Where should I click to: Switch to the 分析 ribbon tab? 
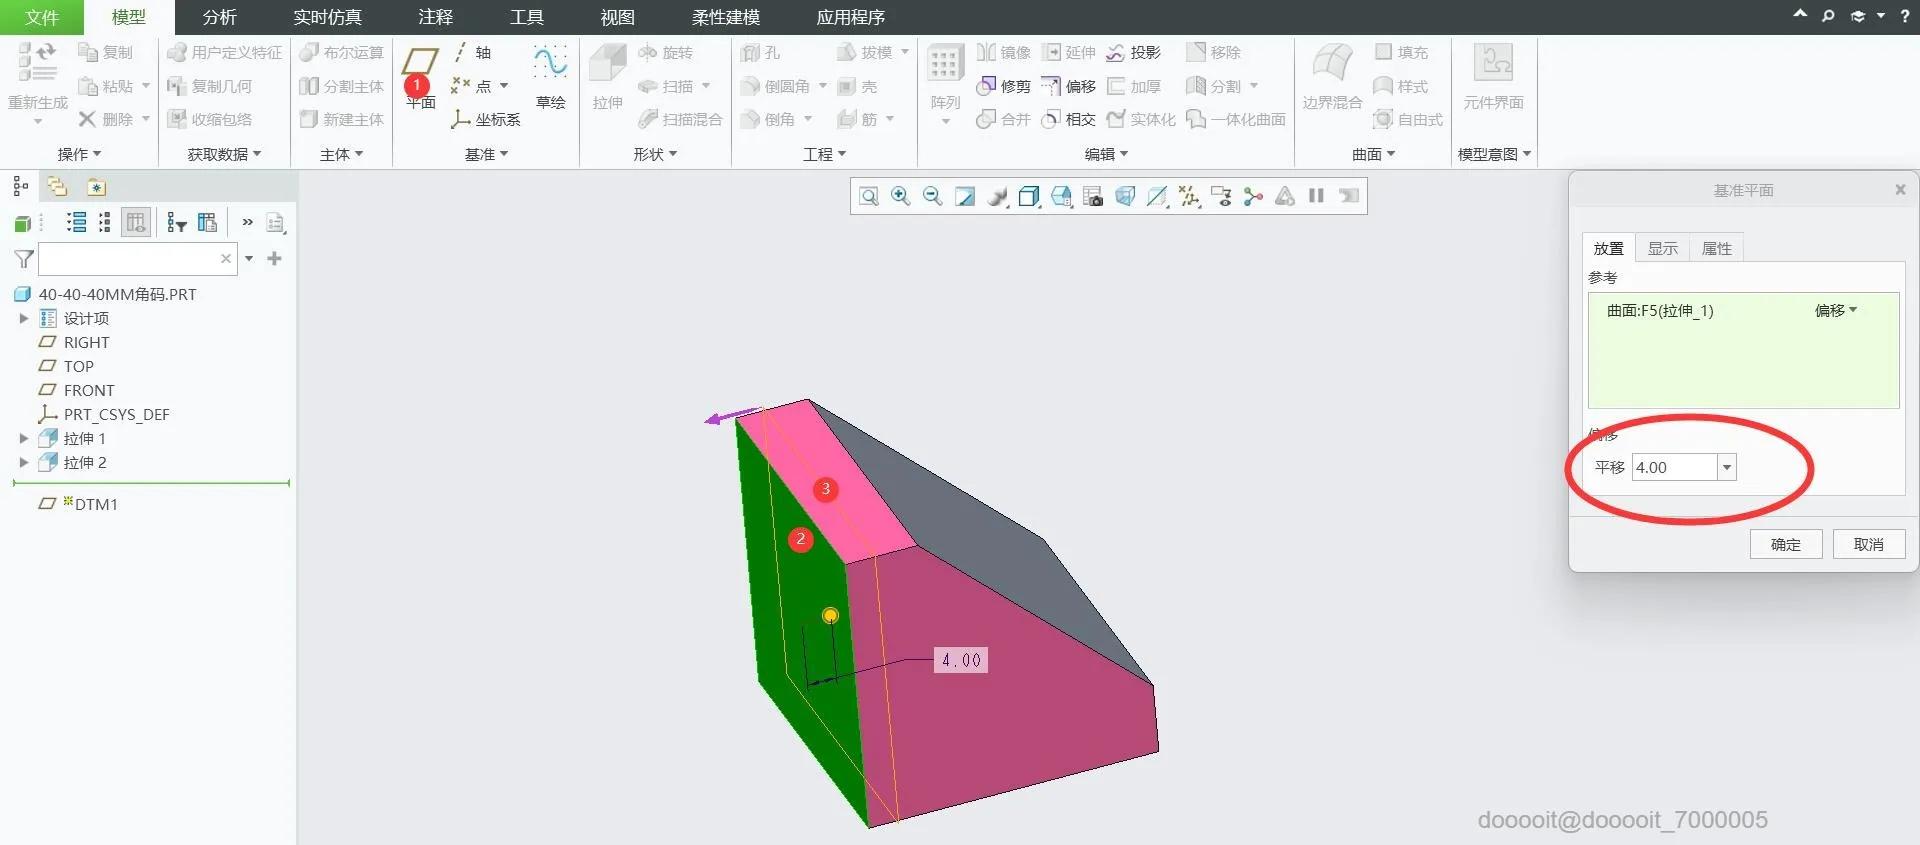[219, 17]
